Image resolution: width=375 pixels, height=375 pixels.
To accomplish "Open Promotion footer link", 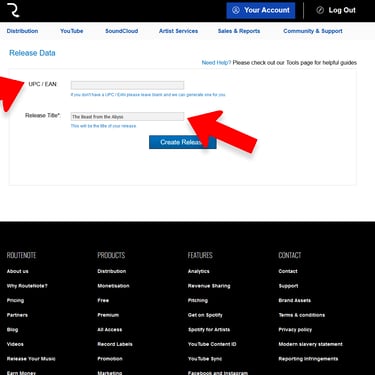I will coord(110,359).
